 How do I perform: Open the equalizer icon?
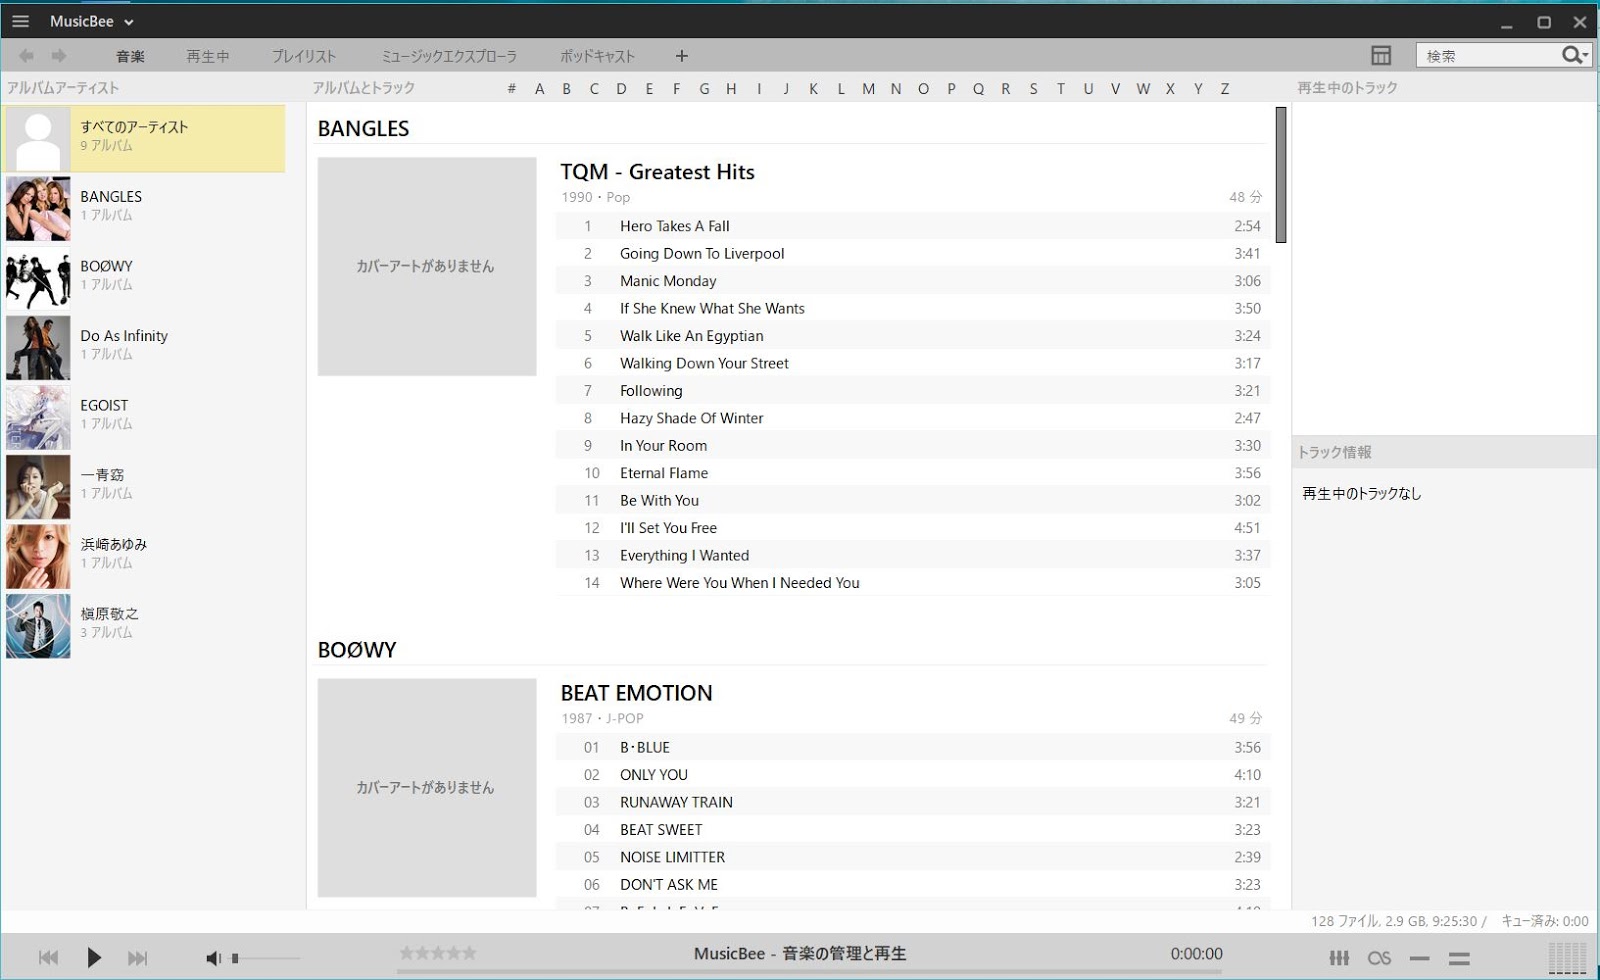point(1339,958)
